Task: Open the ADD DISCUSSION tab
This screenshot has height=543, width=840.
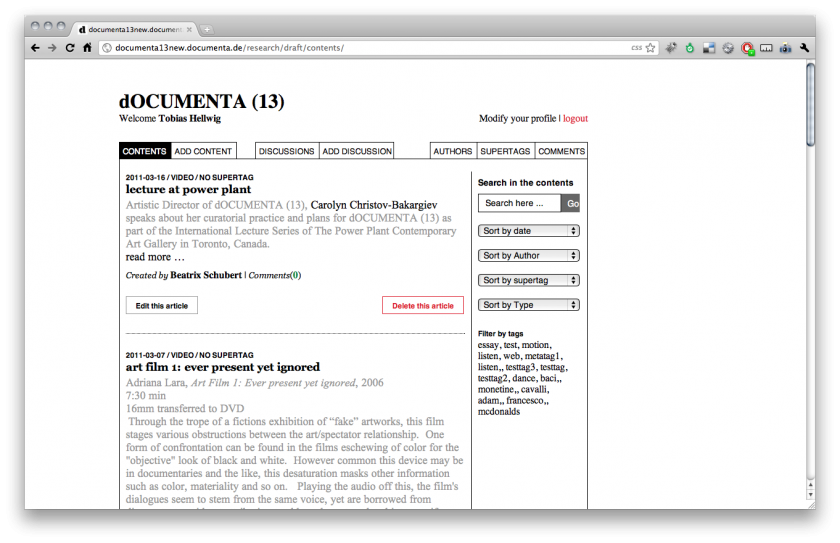Action: [x=357, y=151]
